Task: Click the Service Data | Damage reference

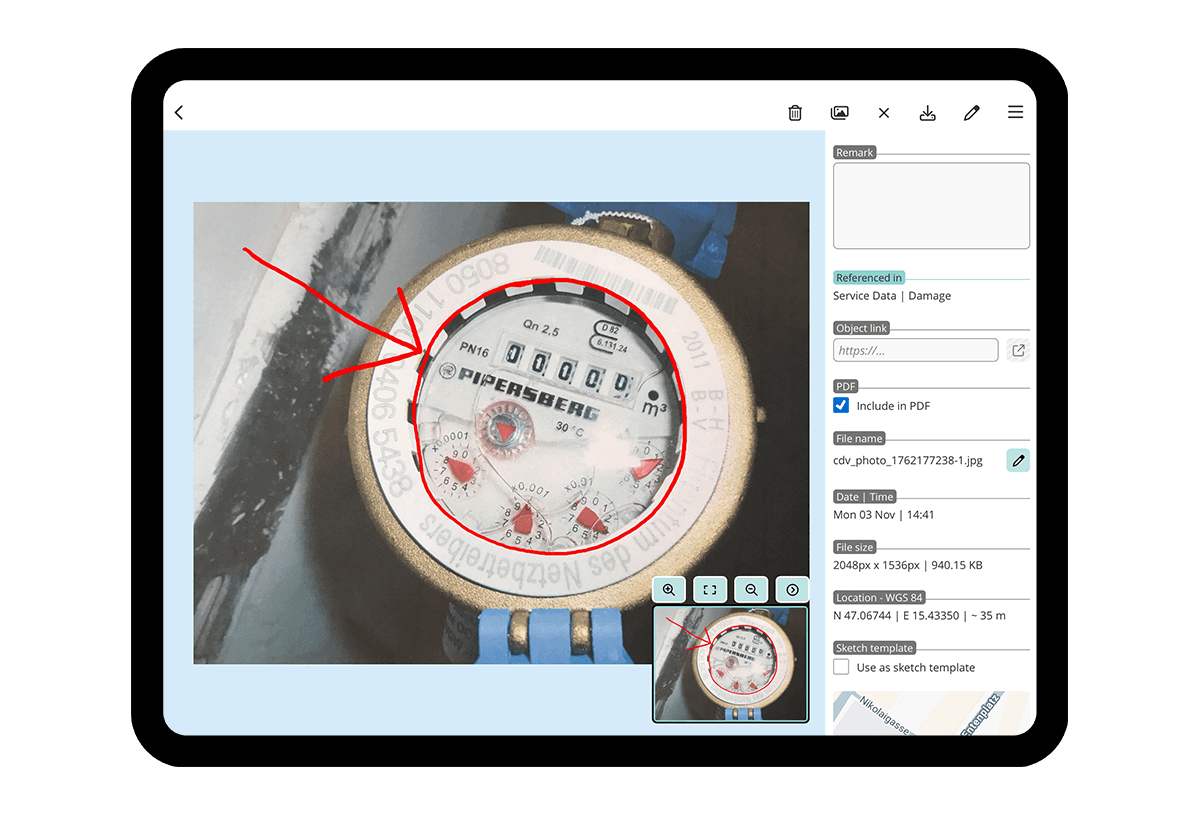Action: tap(892, 296)
